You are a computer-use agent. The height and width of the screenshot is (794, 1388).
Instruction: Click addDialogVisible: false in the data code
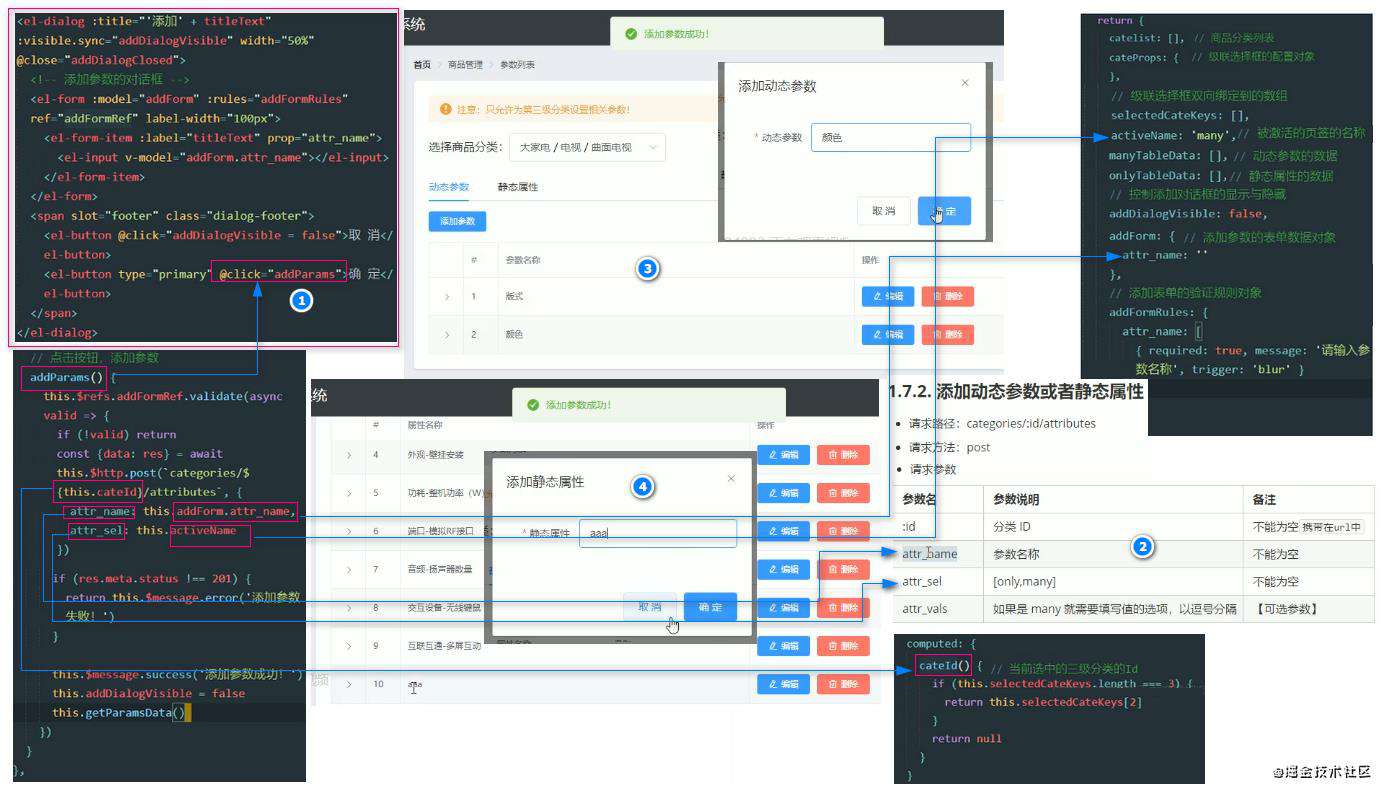pyautogui.click(x=1188, y=213)
